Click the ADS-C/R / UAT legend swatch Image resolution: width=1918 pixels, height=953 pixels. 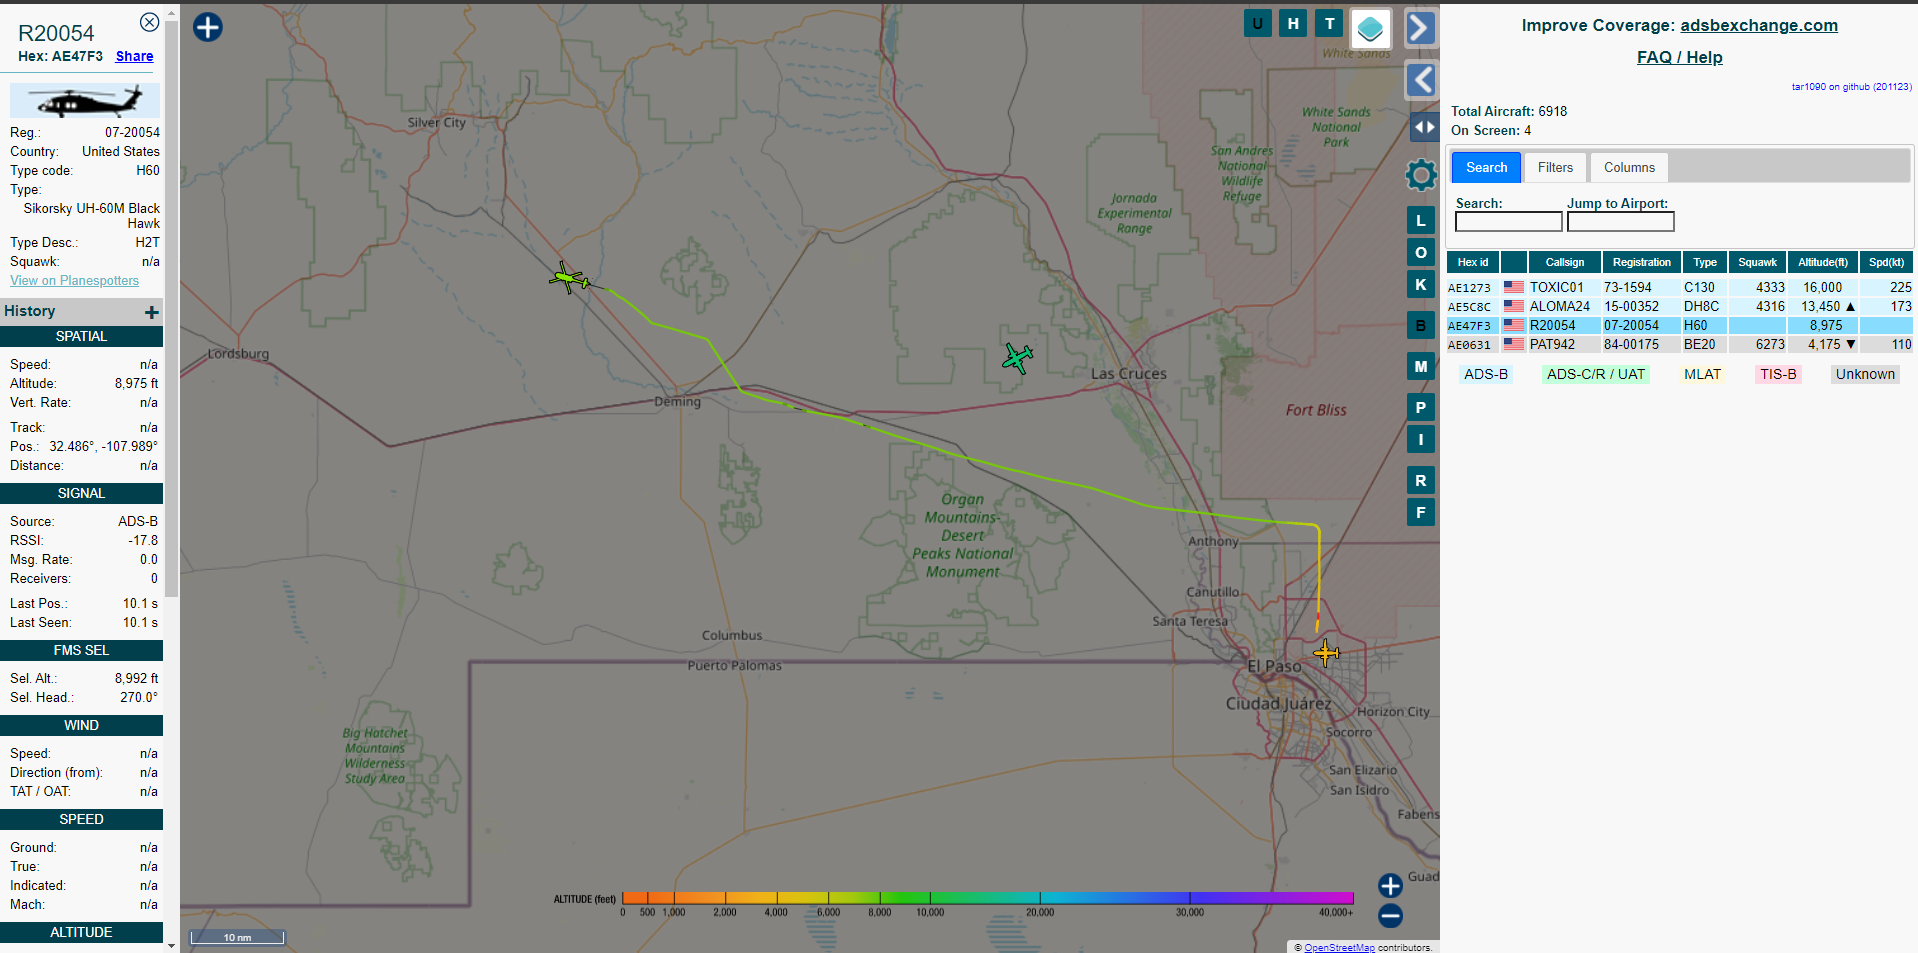point(1595,375)
